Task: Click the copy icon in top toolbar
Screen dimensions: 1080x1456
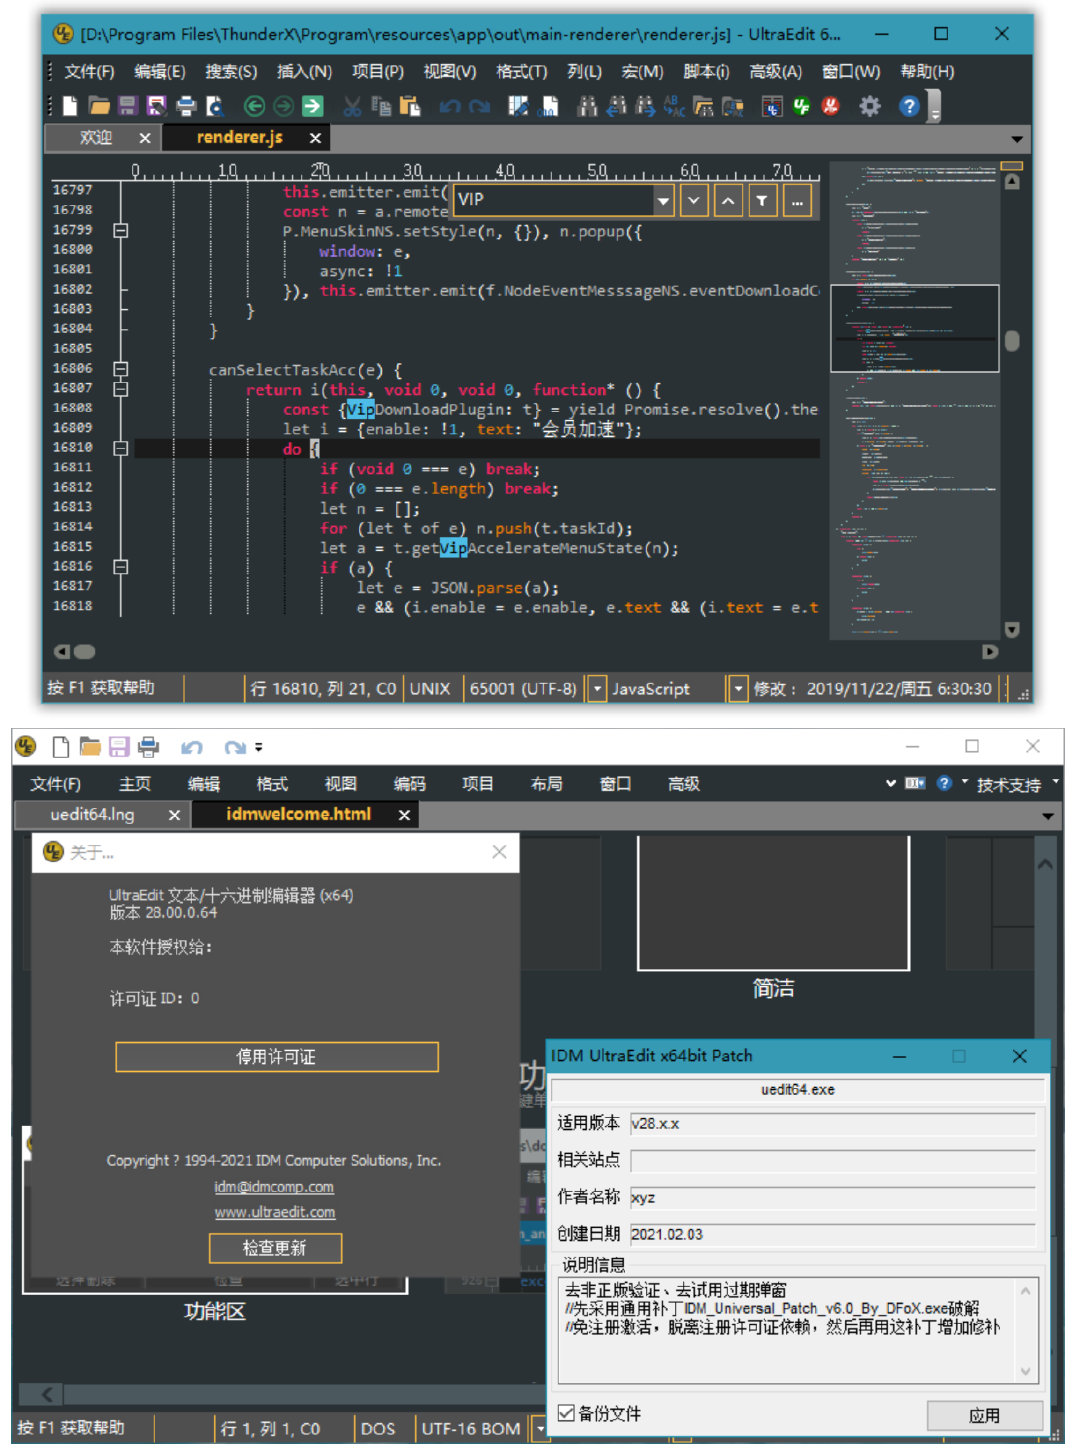Action: [380, 106]
